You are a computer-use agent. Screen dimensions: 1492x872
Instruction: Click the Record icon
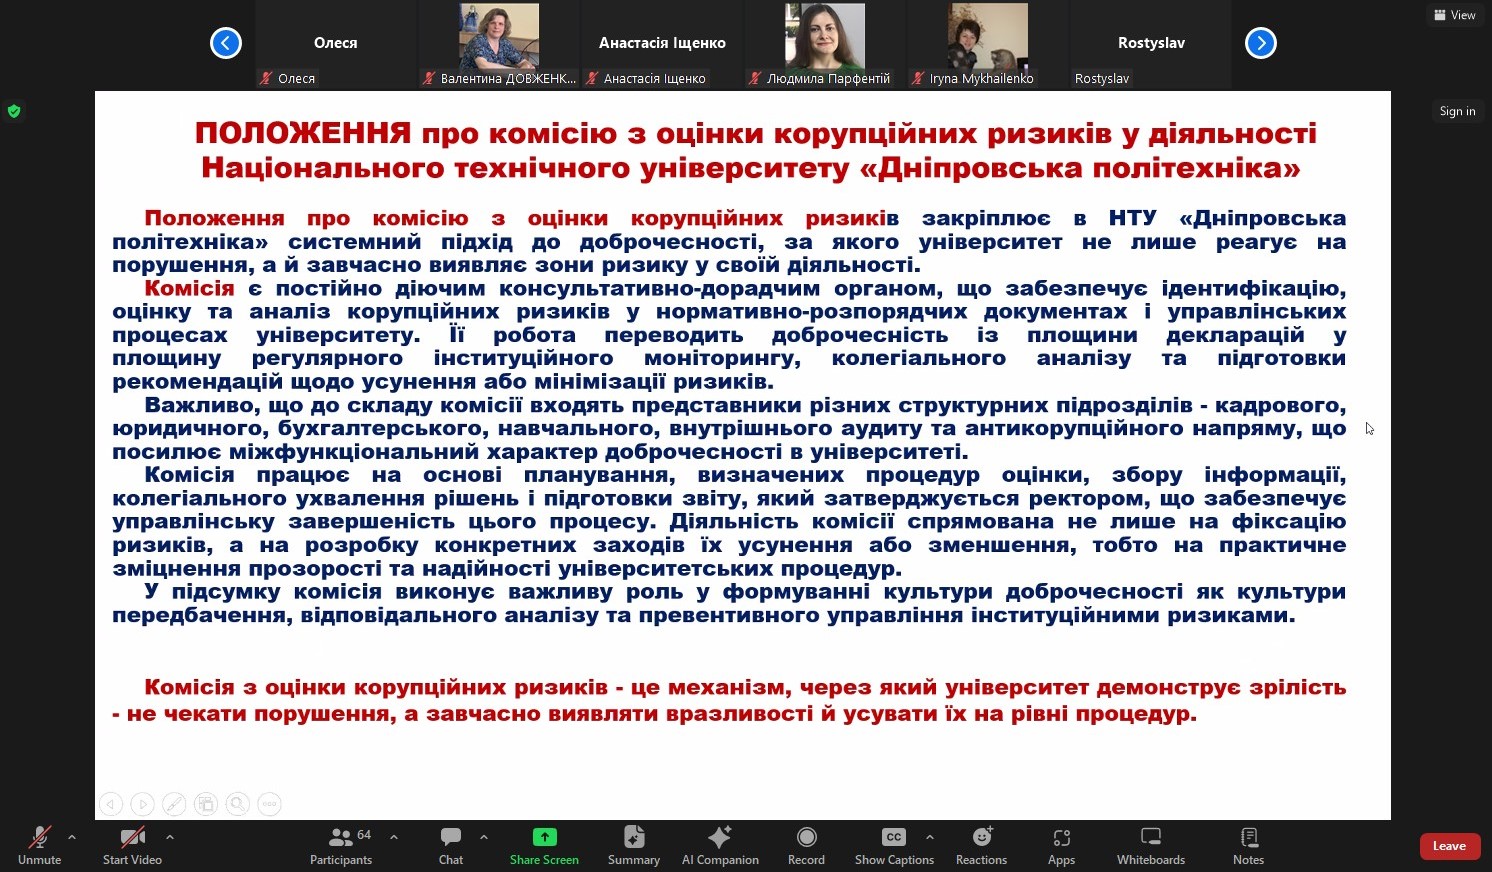(x=807, y=837)
